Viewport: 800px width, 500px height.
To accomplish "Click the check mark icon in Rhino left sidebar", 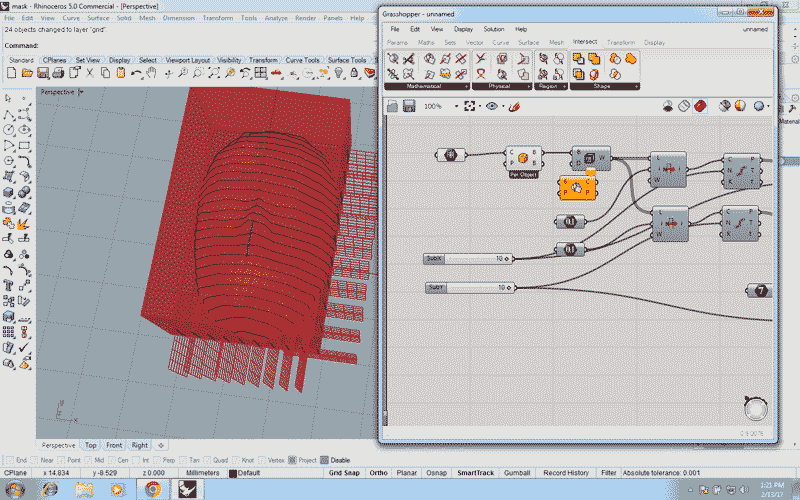I will click(24, 347).
